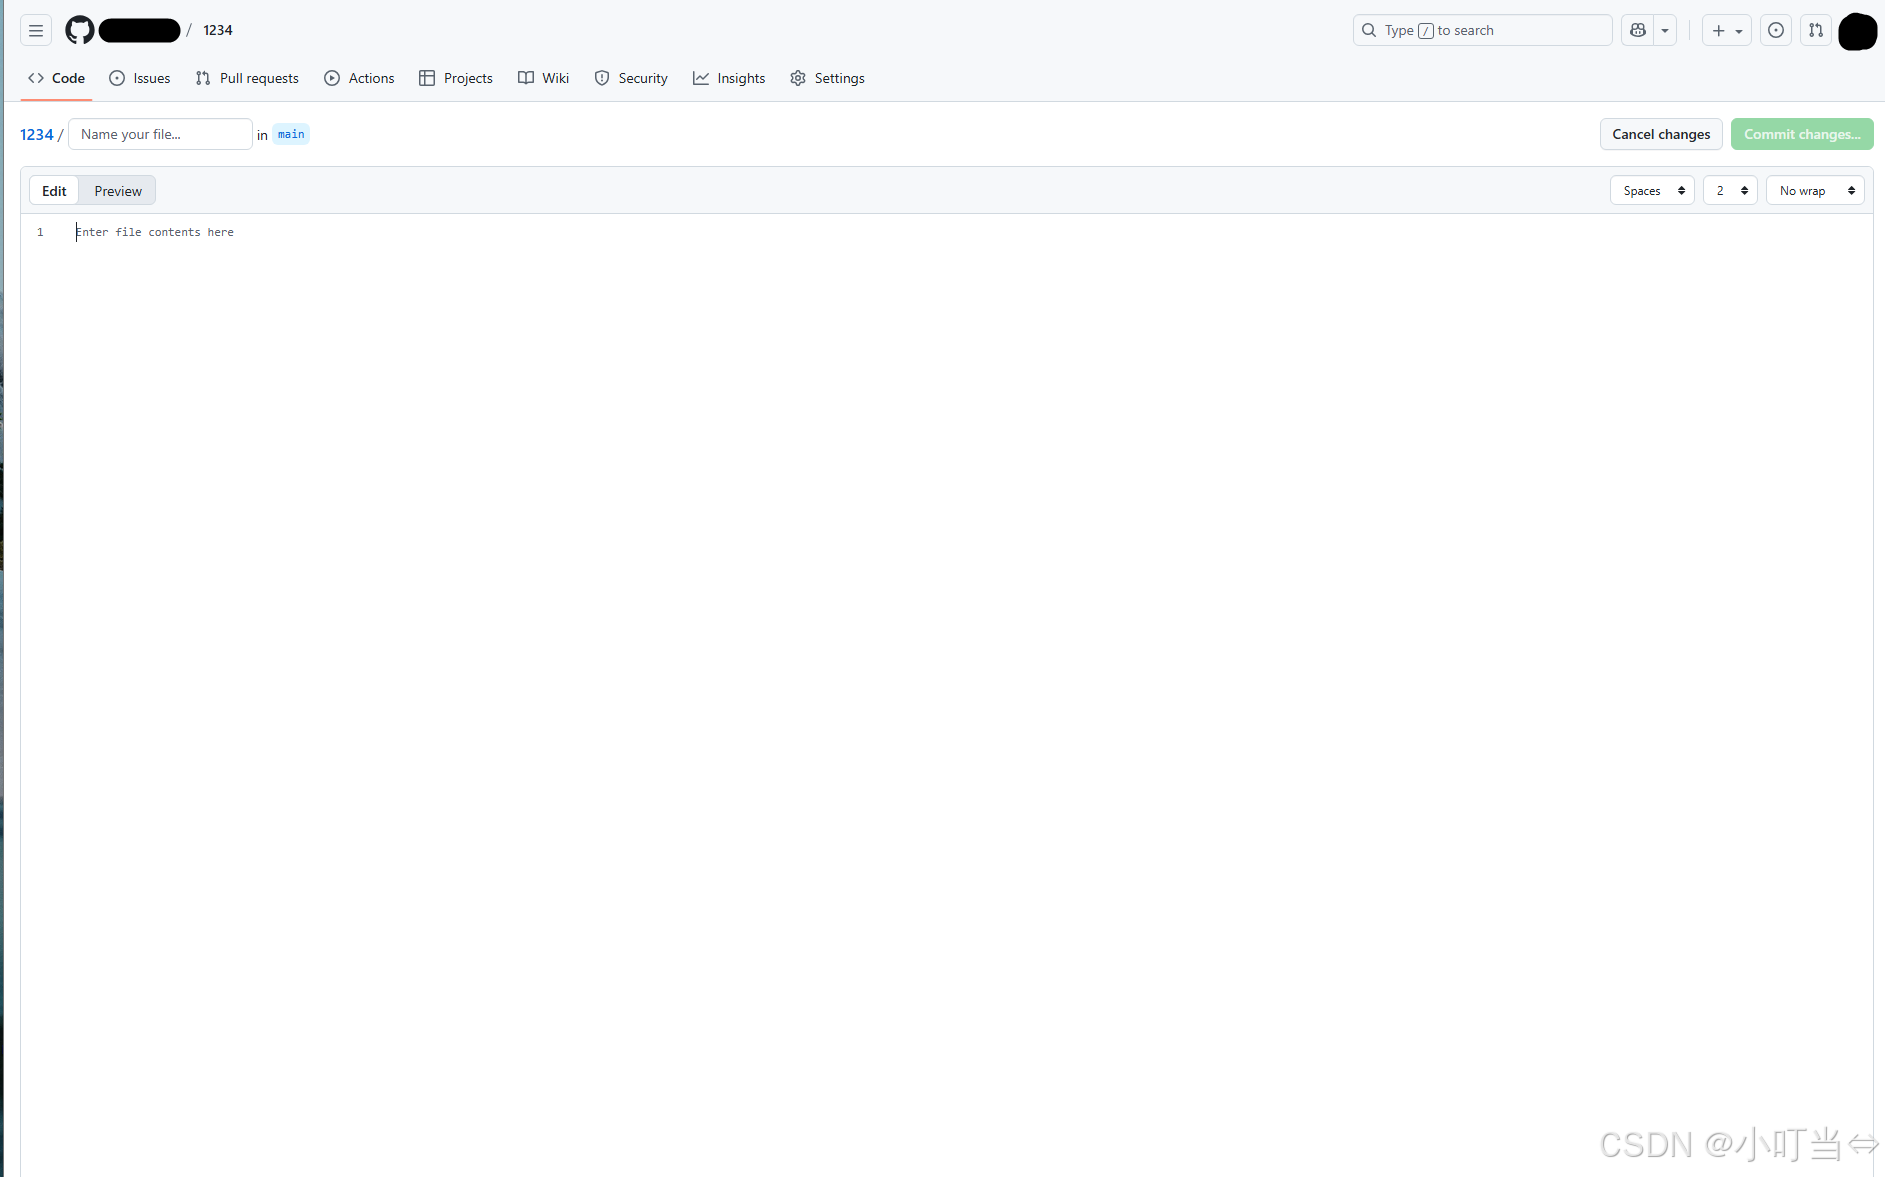Click in the file contents editor line 1
1885x1177 pixels.
click(970, 232)
